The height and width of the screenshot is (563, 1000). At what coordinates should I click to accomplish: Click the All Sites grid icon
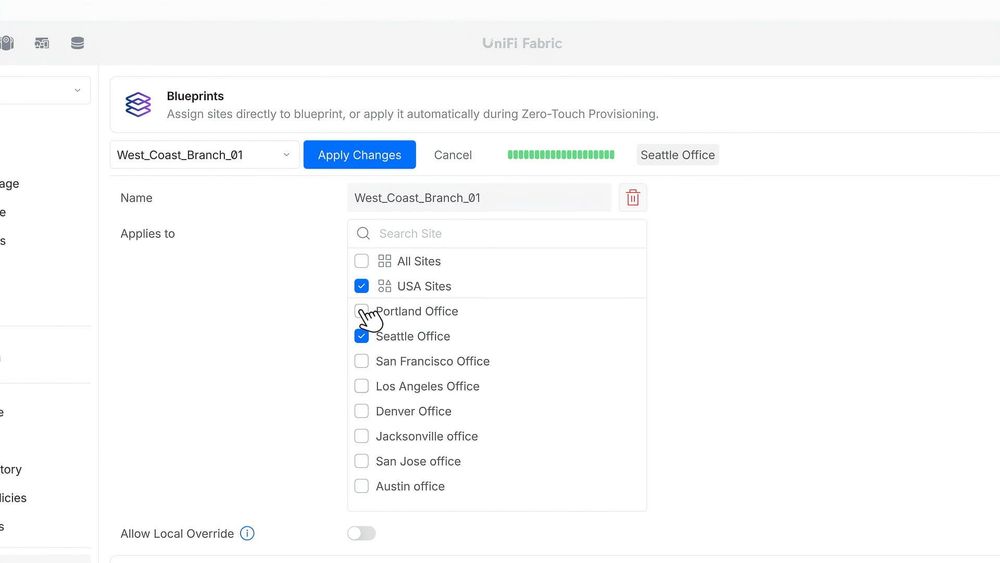tap(384, 261)
